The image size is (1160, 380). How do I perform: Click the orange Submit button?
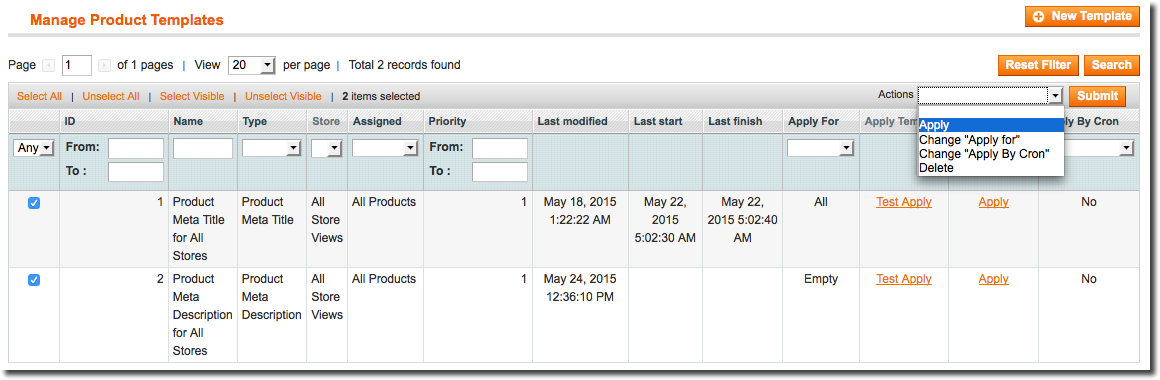[x=1097, y=96]
